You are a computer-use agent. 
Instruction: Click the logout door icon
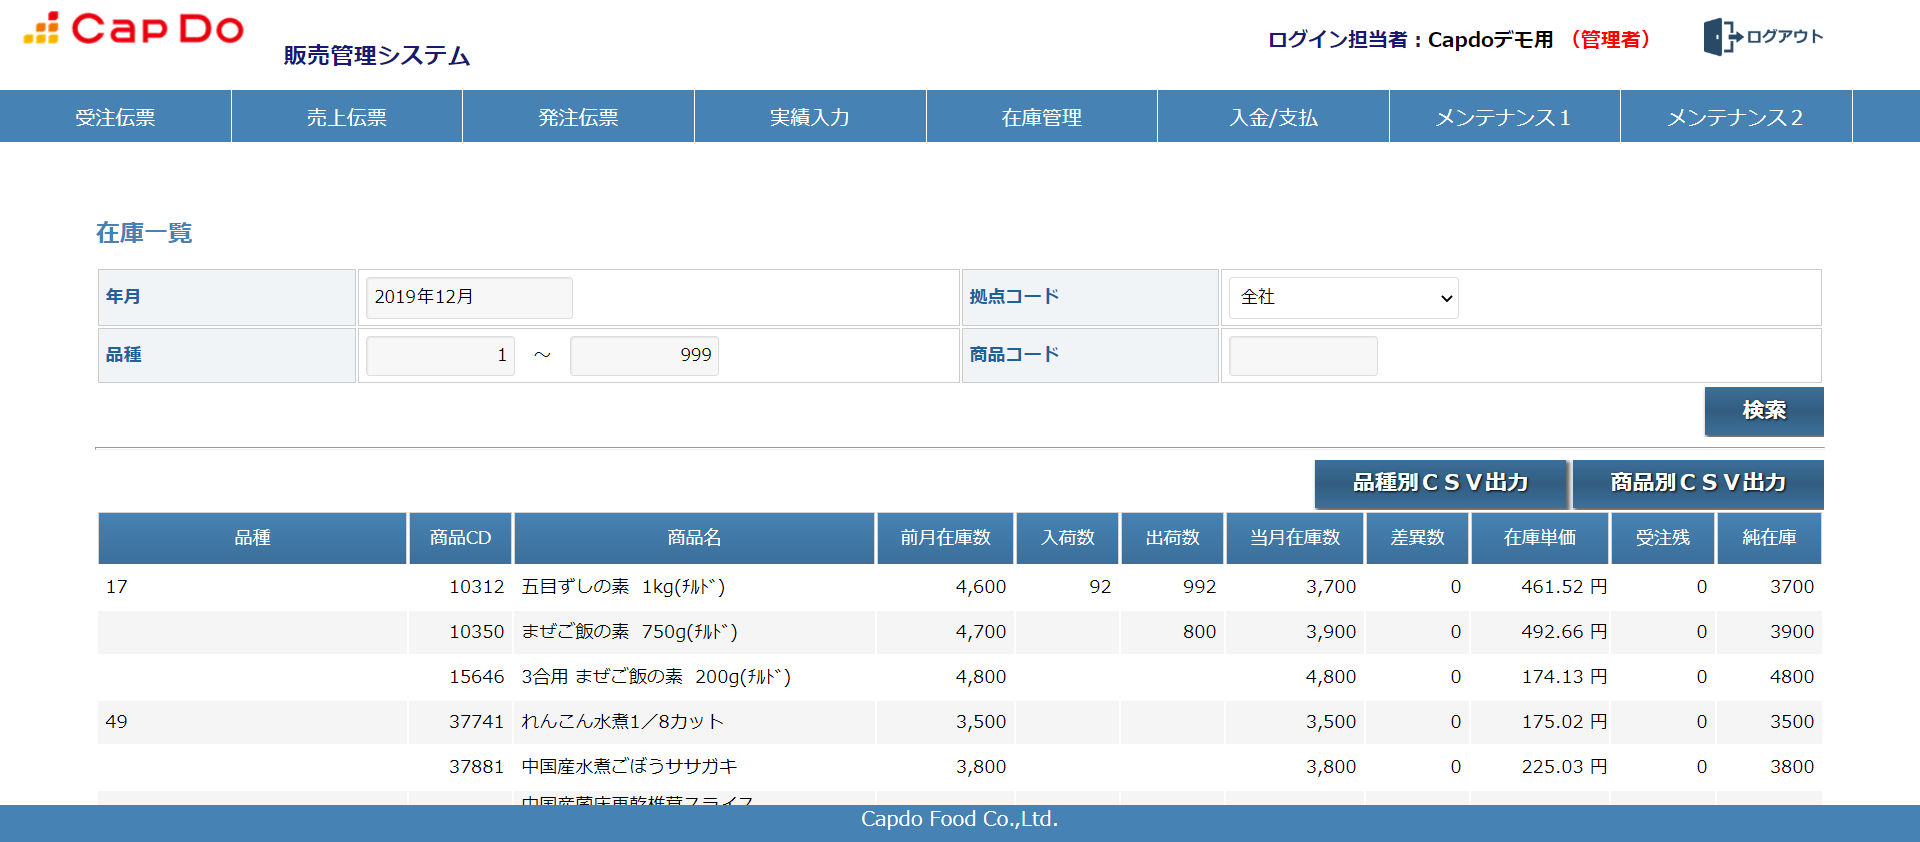click(1721, 37)
